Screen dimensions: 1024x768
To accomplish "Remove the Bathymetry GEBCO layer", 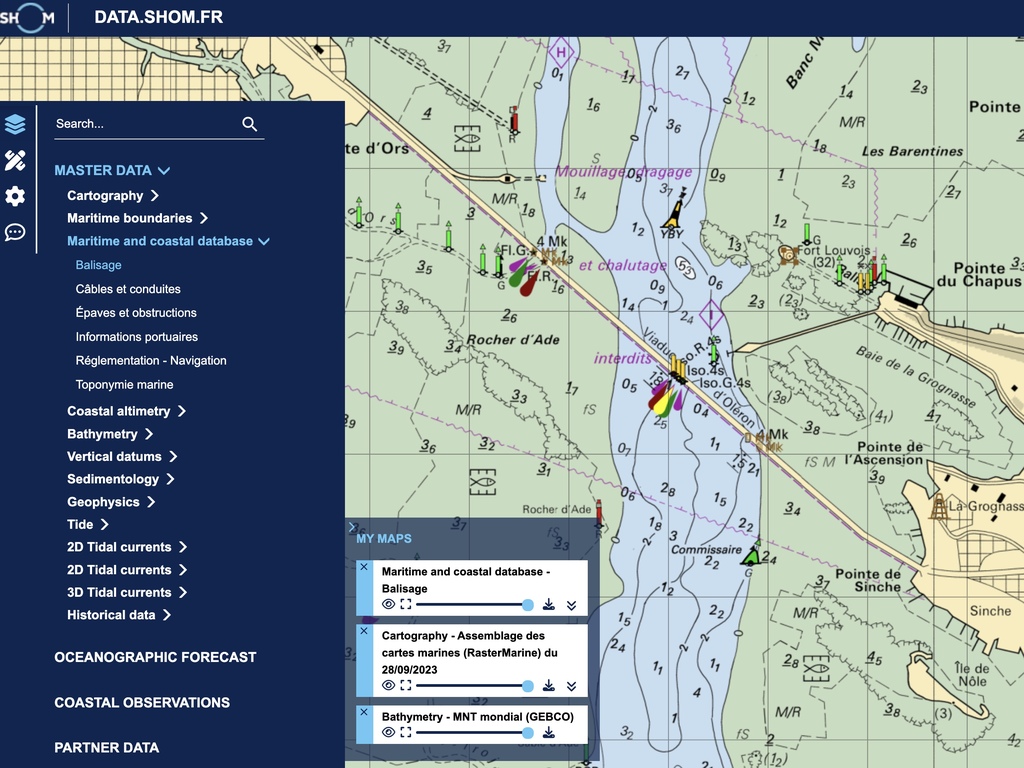I will pos(364,712).
